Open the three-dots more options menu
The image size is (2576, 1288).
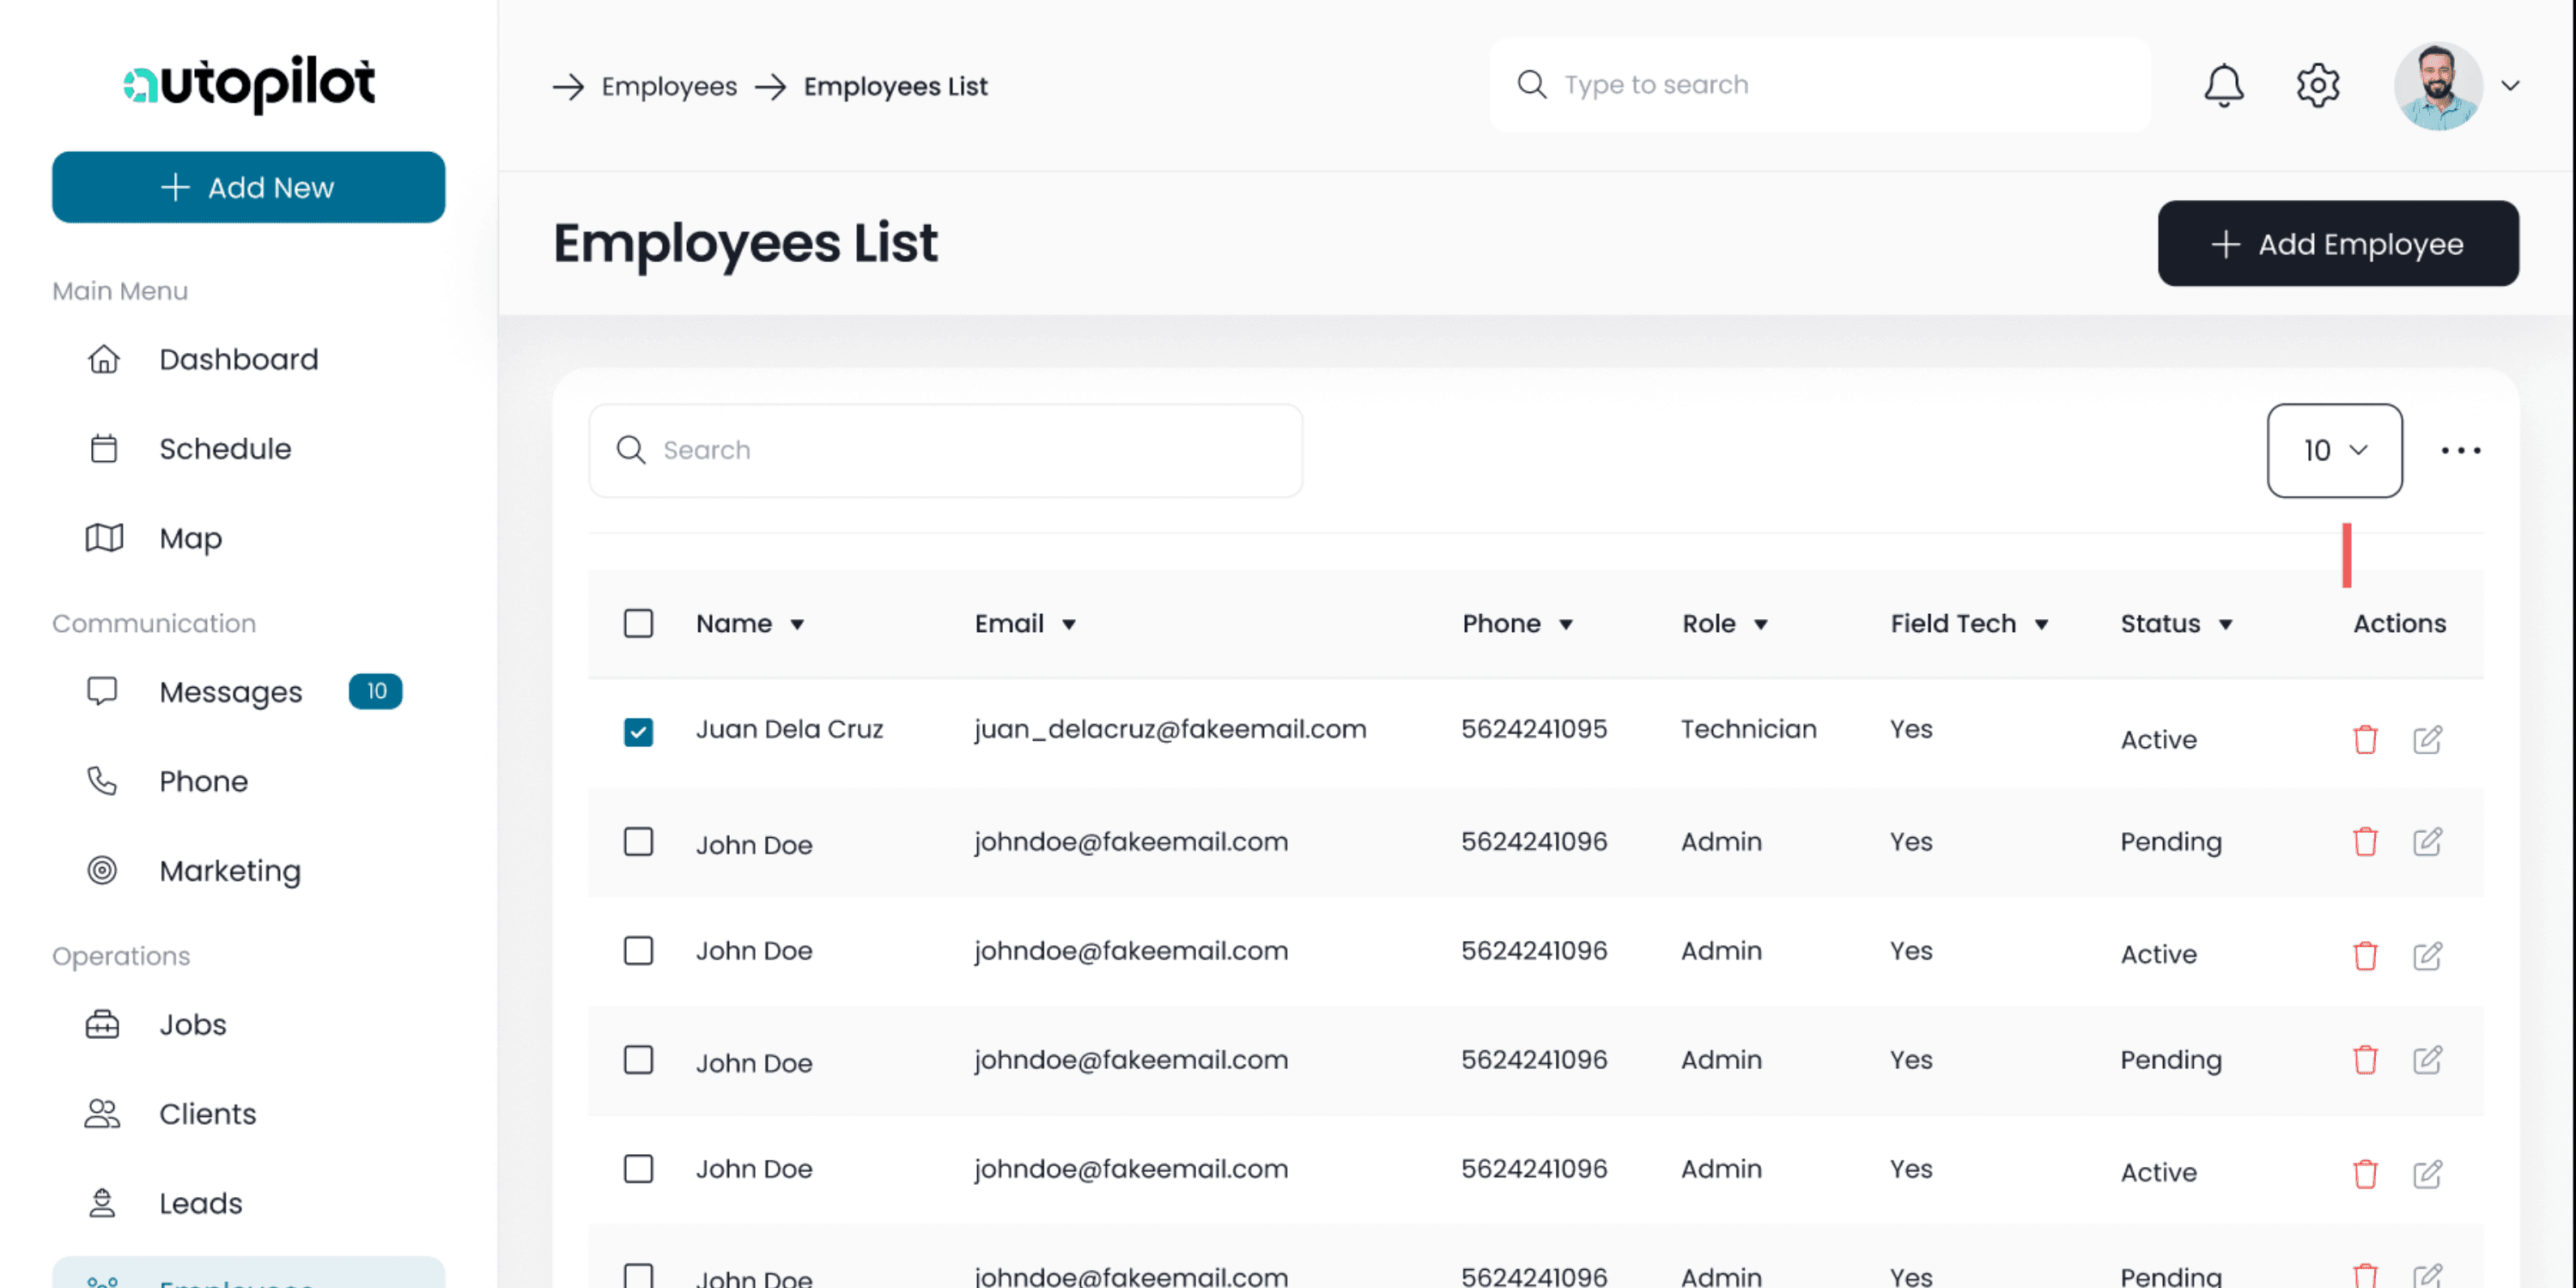[x=2461, y=451]
